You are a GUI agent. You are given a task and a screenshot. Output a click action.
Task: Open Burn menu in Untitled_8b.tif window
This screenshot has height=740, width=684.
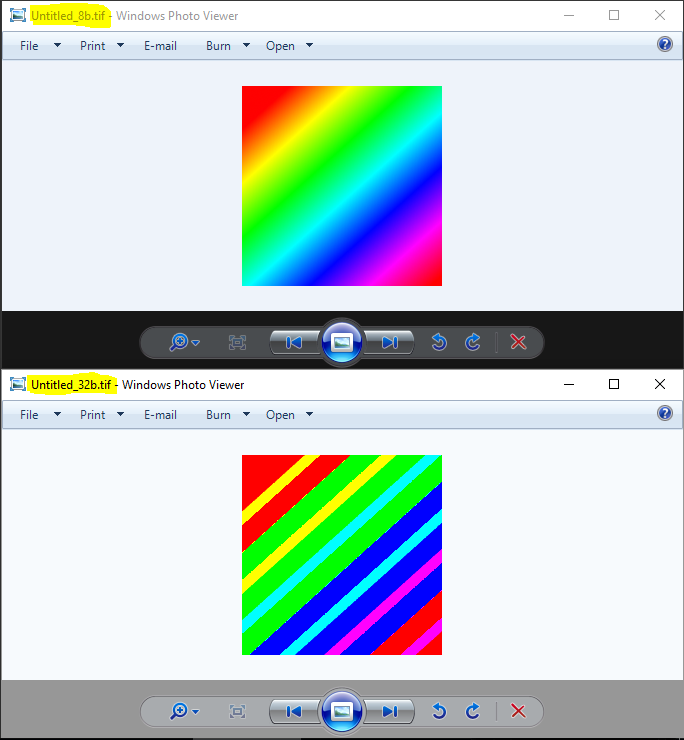219,46
